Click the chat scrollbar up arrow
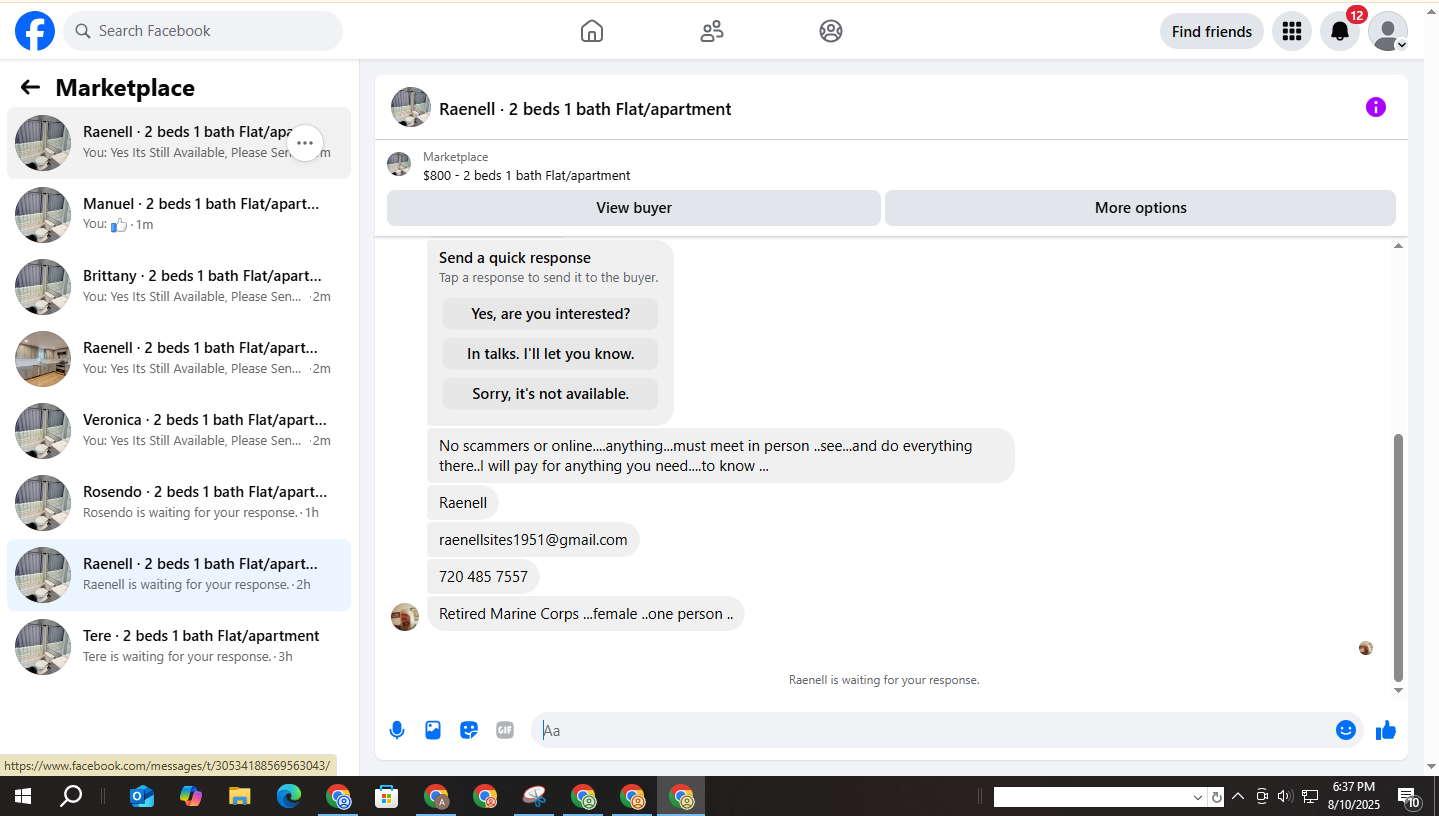Image resolution: width=1439 pixels, height=816 pixels. (1399, 246)
